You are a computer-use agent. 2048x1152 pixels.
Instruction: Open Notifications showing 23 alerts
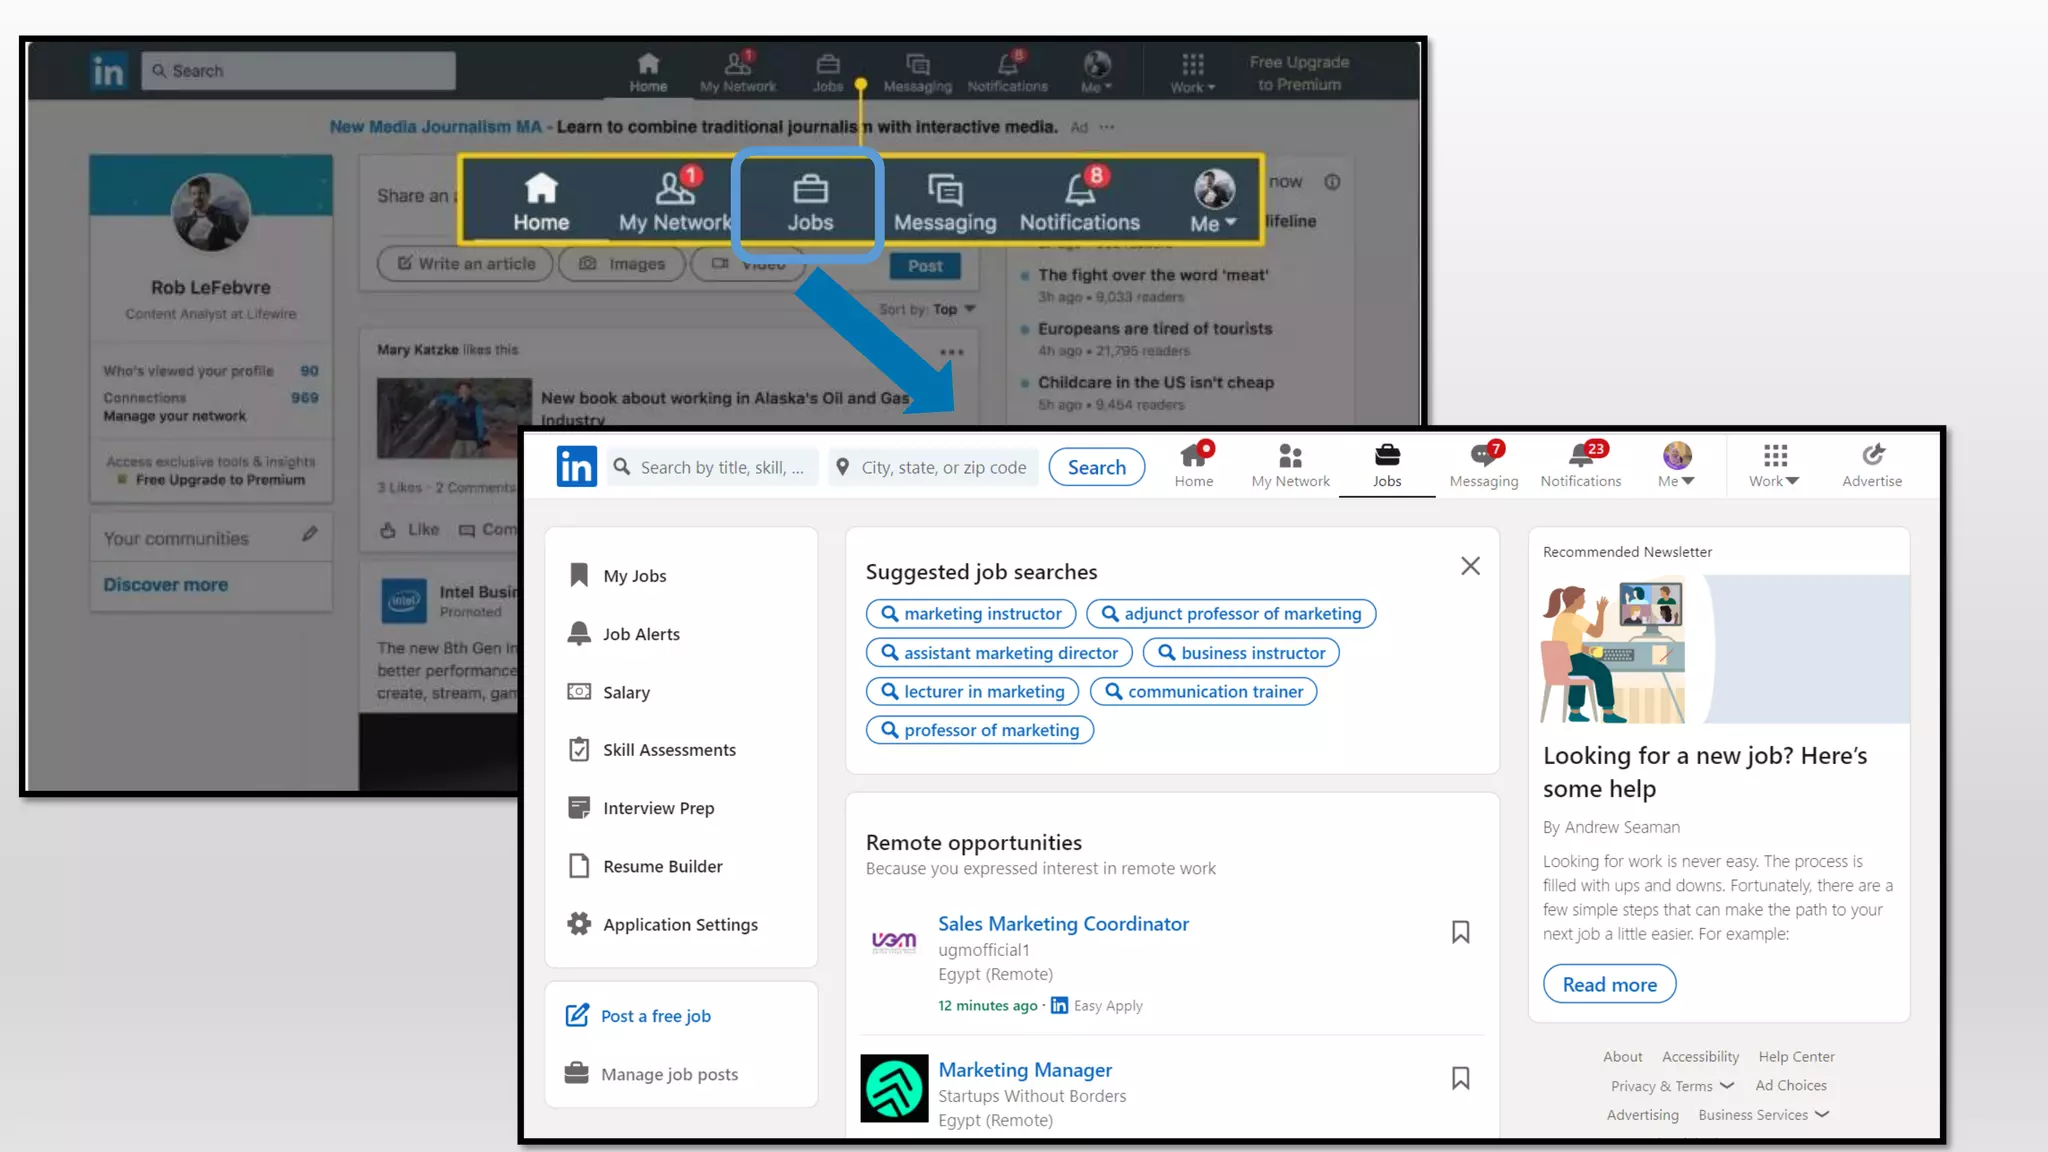(x=1580, y=465)
